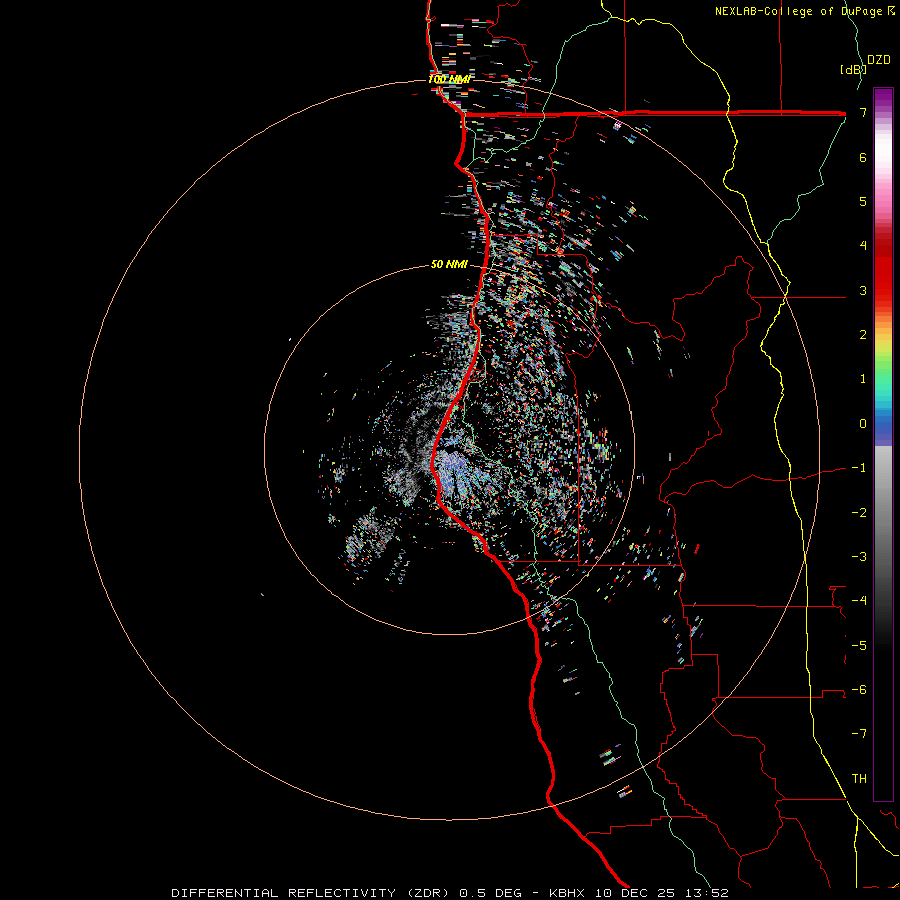The width and height of the screenshot is (900, 900).
Task: Click the TH label on the color scale
Action: pyautogui.click(x=859, y=778)
